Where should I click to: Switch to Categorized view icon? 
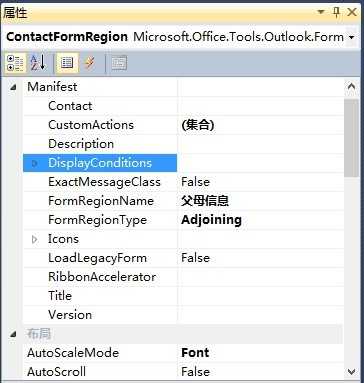click(15, 63)
